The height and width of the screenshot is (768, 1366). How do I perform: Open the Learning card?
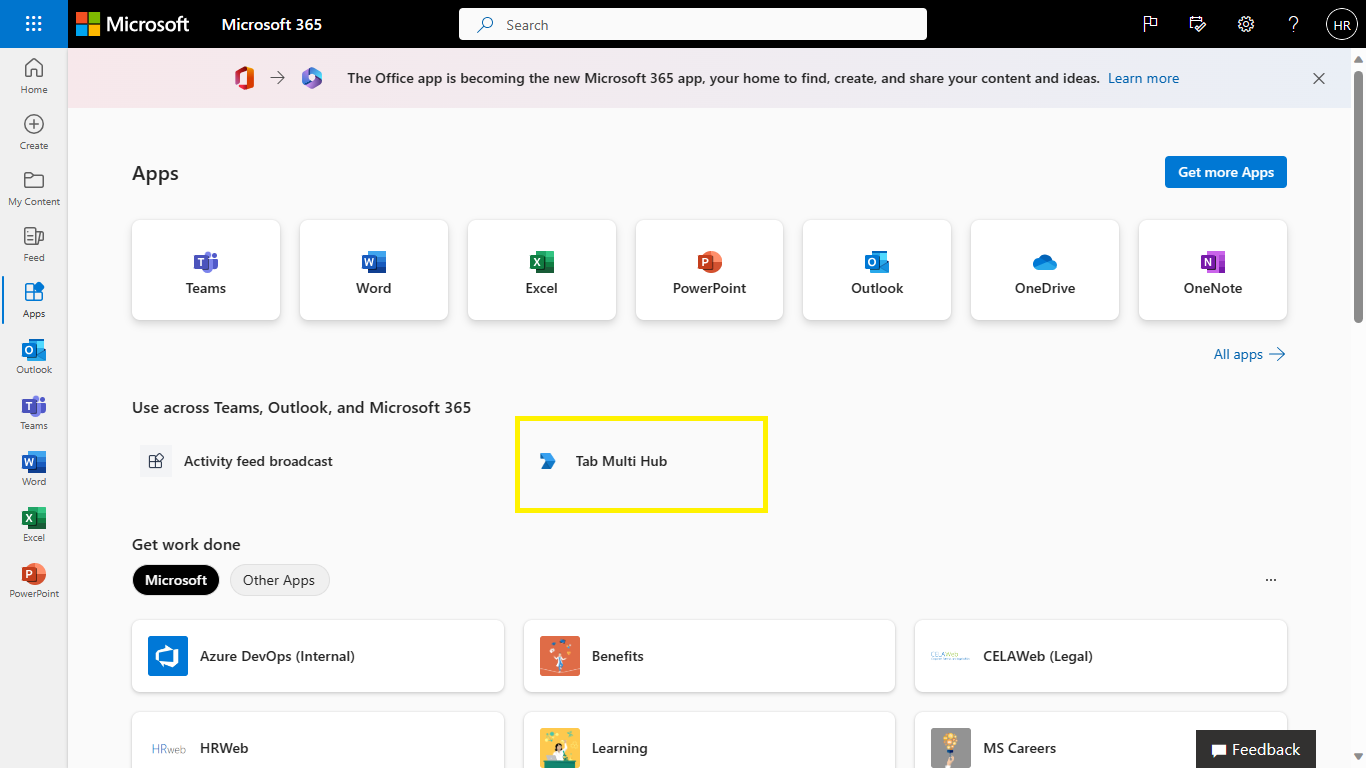click(x=709, y=740)
